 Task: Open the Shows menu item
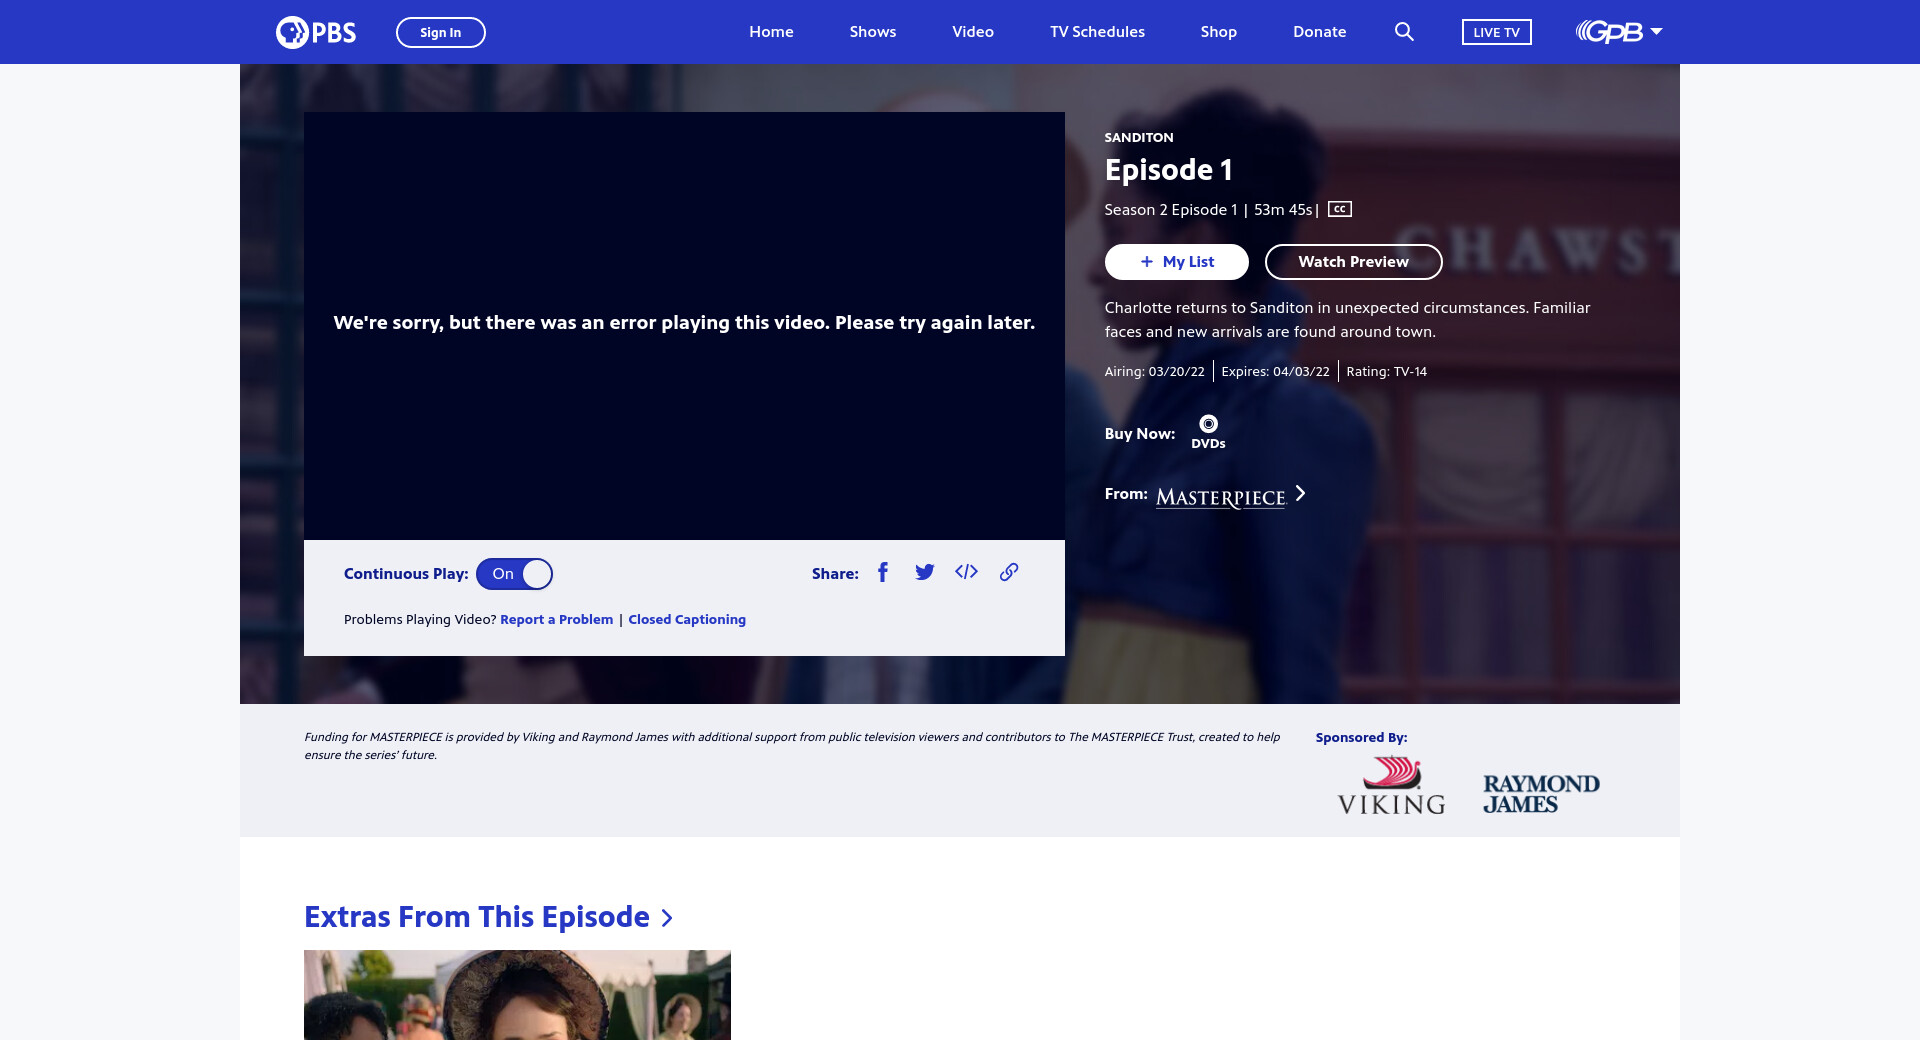(x=872, y=32)
